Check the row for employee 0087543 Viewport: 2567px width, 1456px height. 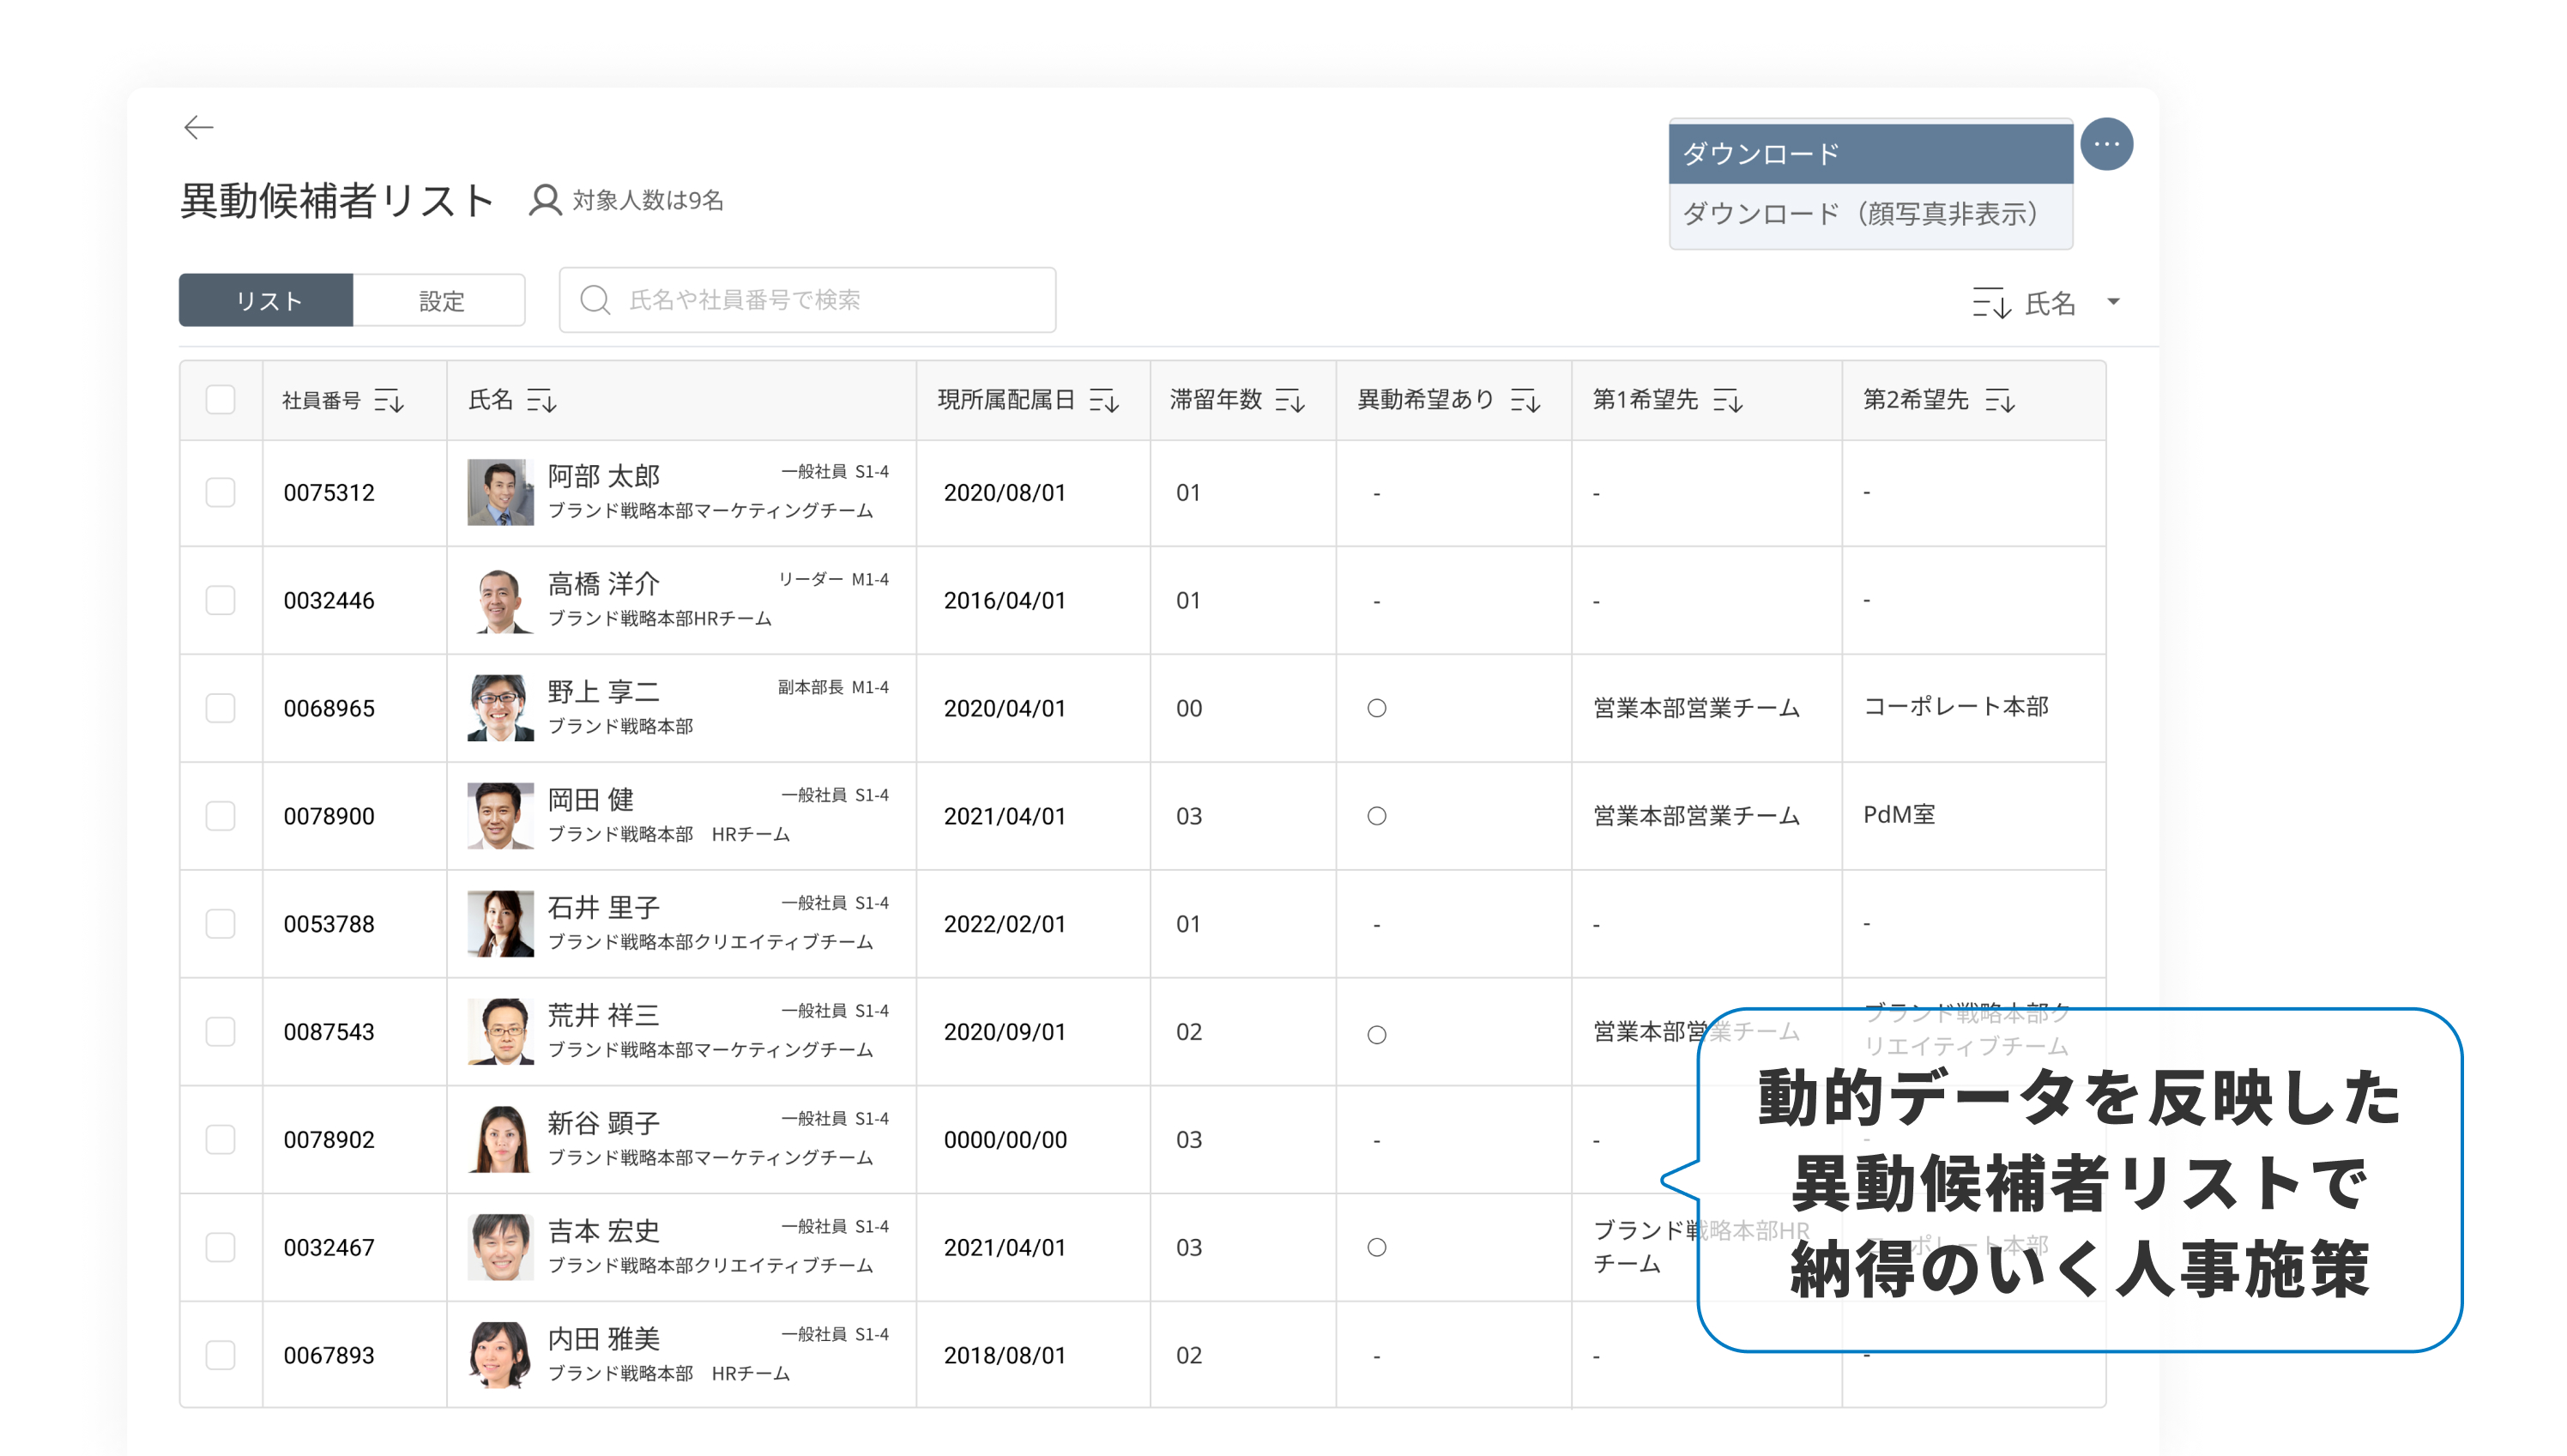(220, 1032)
